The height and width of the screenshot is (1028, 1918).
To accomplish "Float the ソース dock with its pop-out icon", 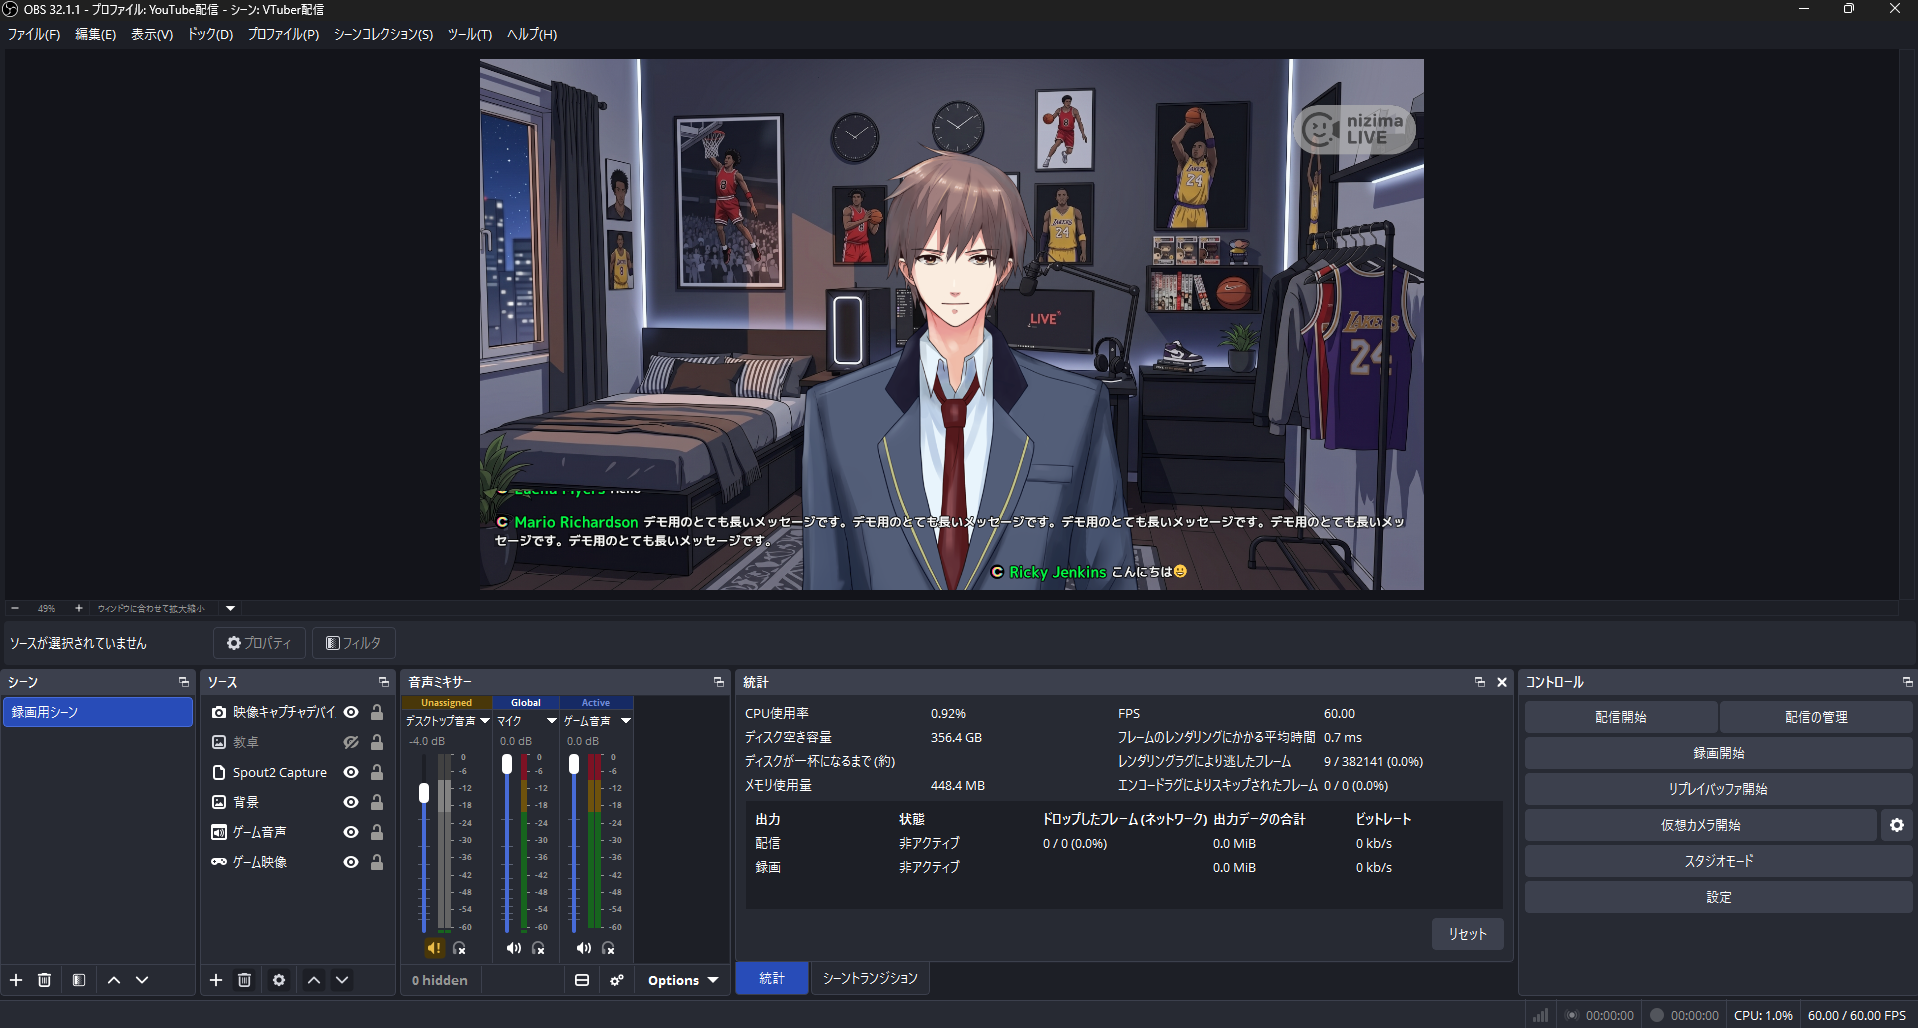I will click(x=384, y=682).
